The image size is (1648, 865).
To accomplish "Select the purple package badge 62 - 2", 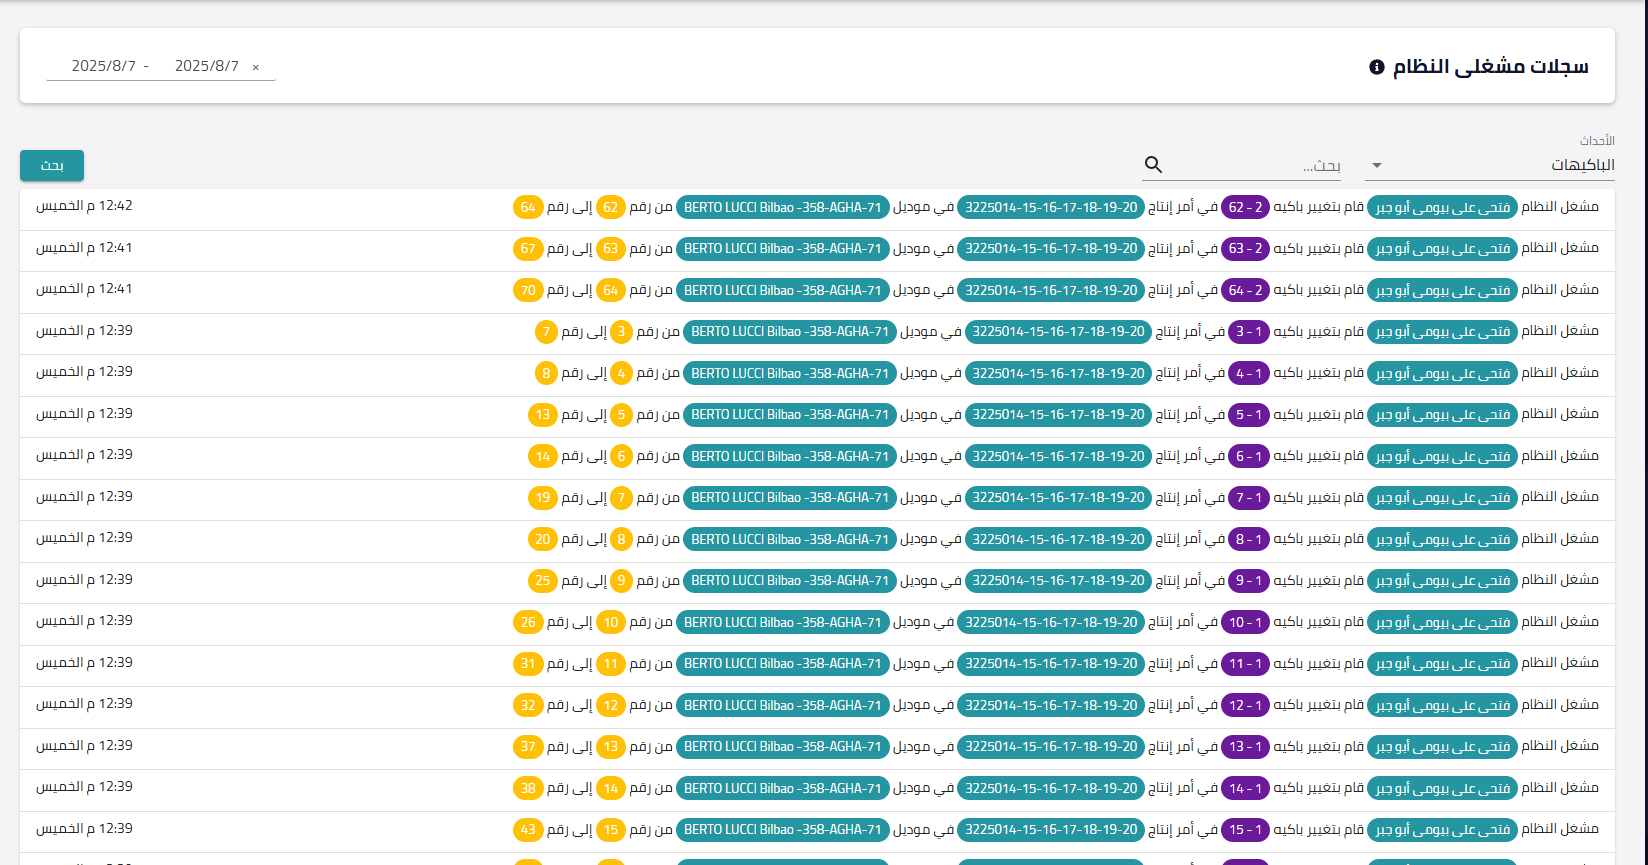I will click(x=1246, y=207).
